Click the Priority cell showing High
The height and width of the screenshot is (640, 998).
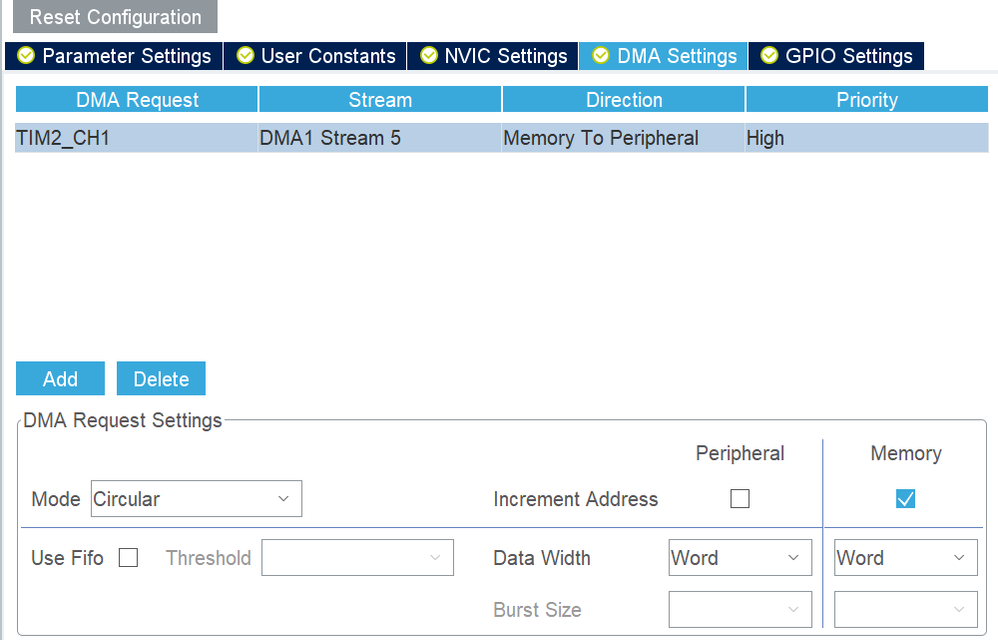(x=866, y=138)
